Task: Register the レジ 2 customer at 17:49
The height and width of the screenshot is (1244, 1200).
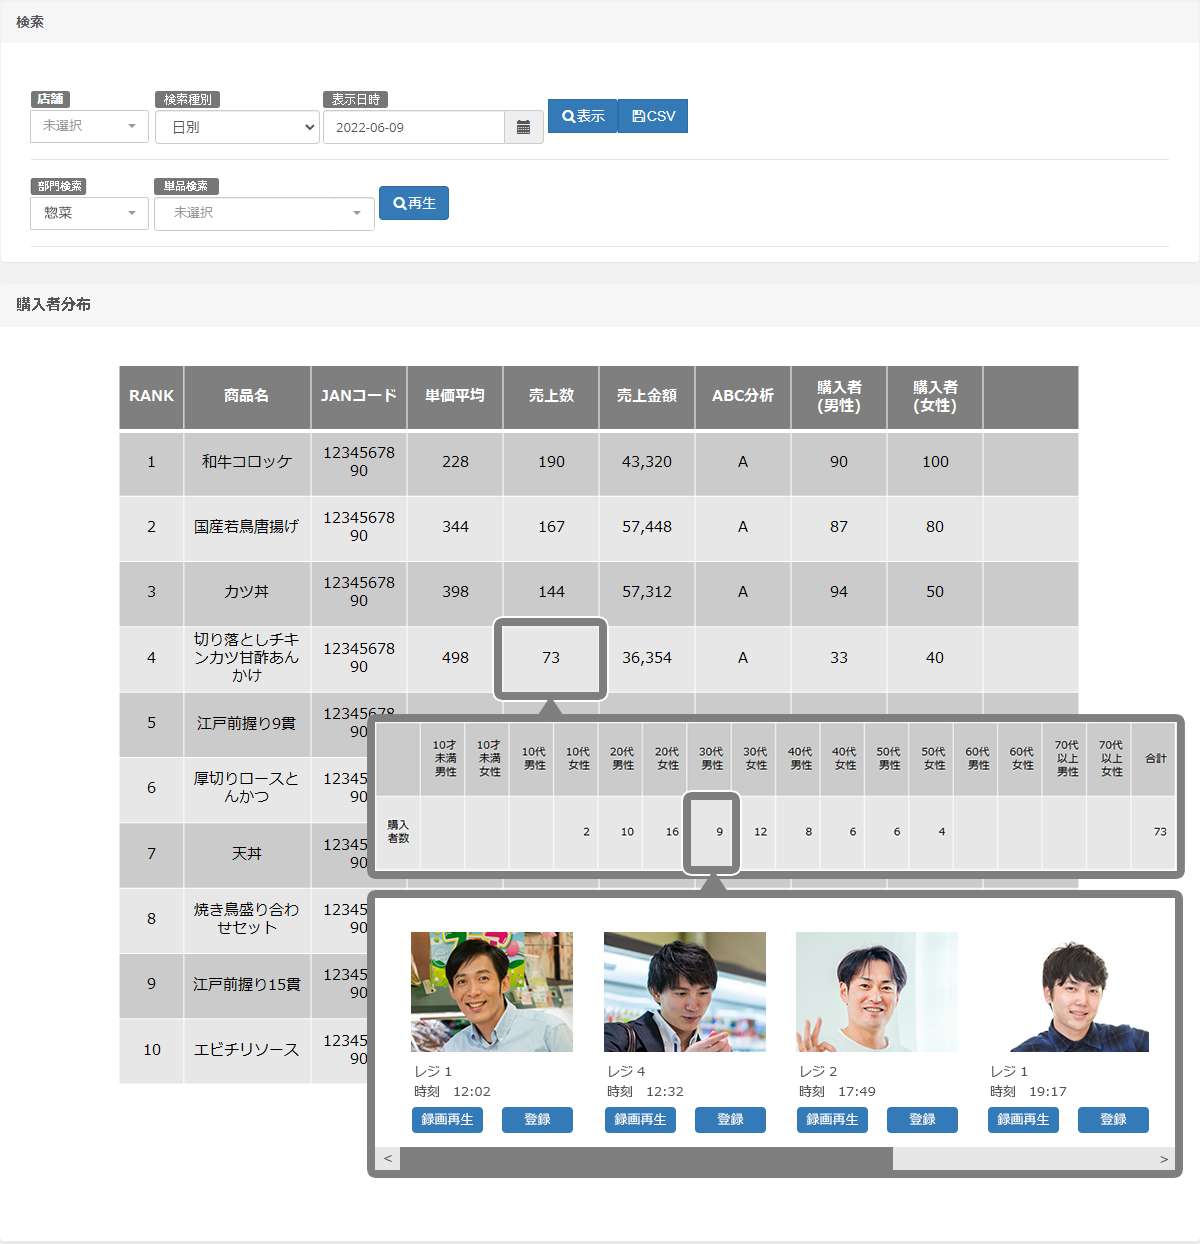Action: pyautogui.click(x=922, y=1120)
